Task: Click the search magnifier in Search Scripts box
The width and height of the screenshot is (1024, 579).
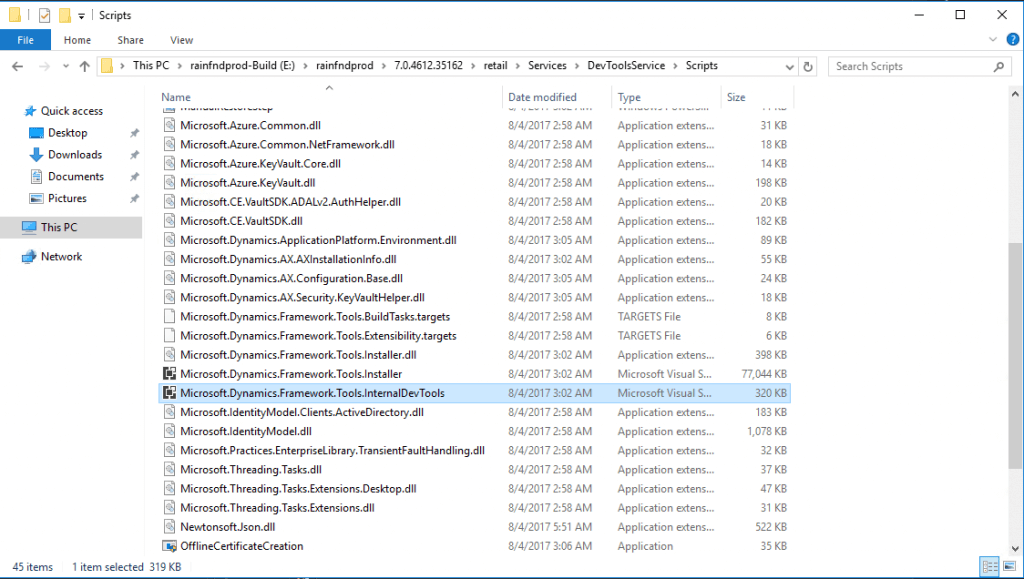Action: [998, 65]
